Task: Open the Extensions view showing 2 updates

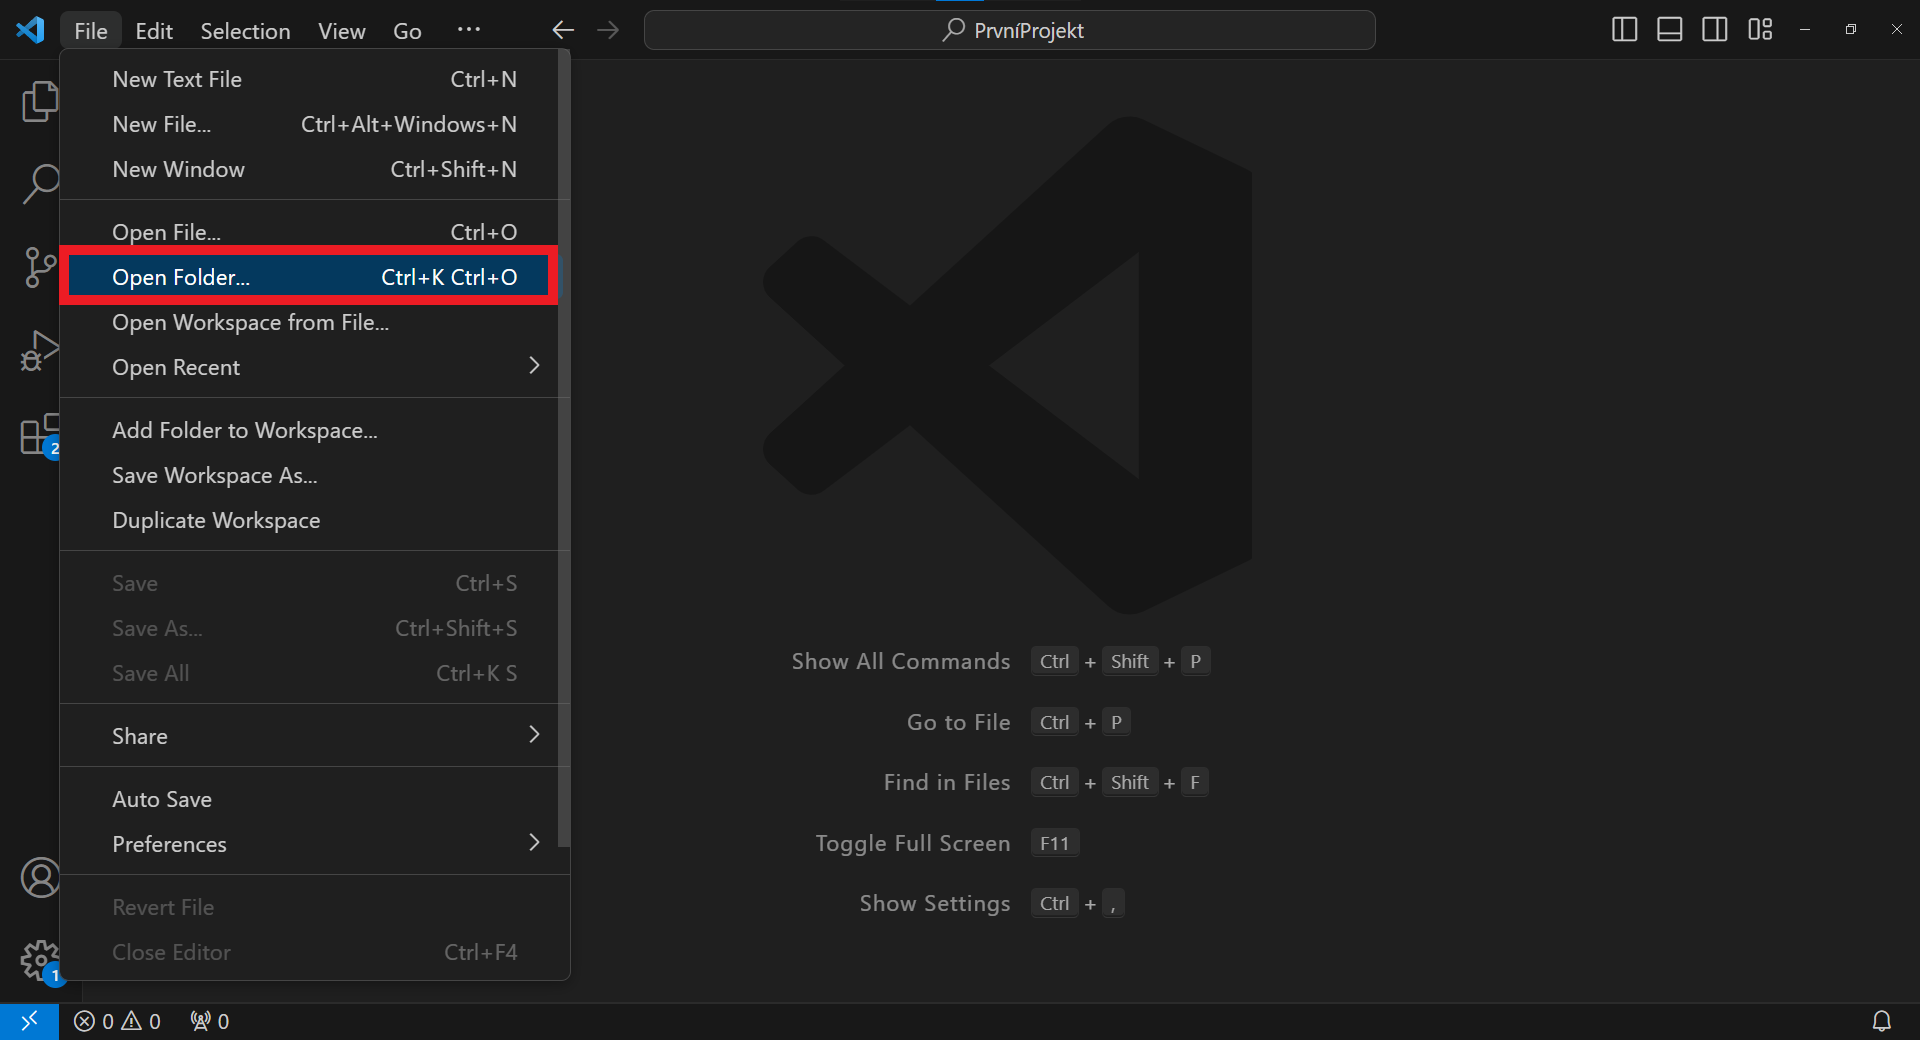Action: tap(39, 436)
